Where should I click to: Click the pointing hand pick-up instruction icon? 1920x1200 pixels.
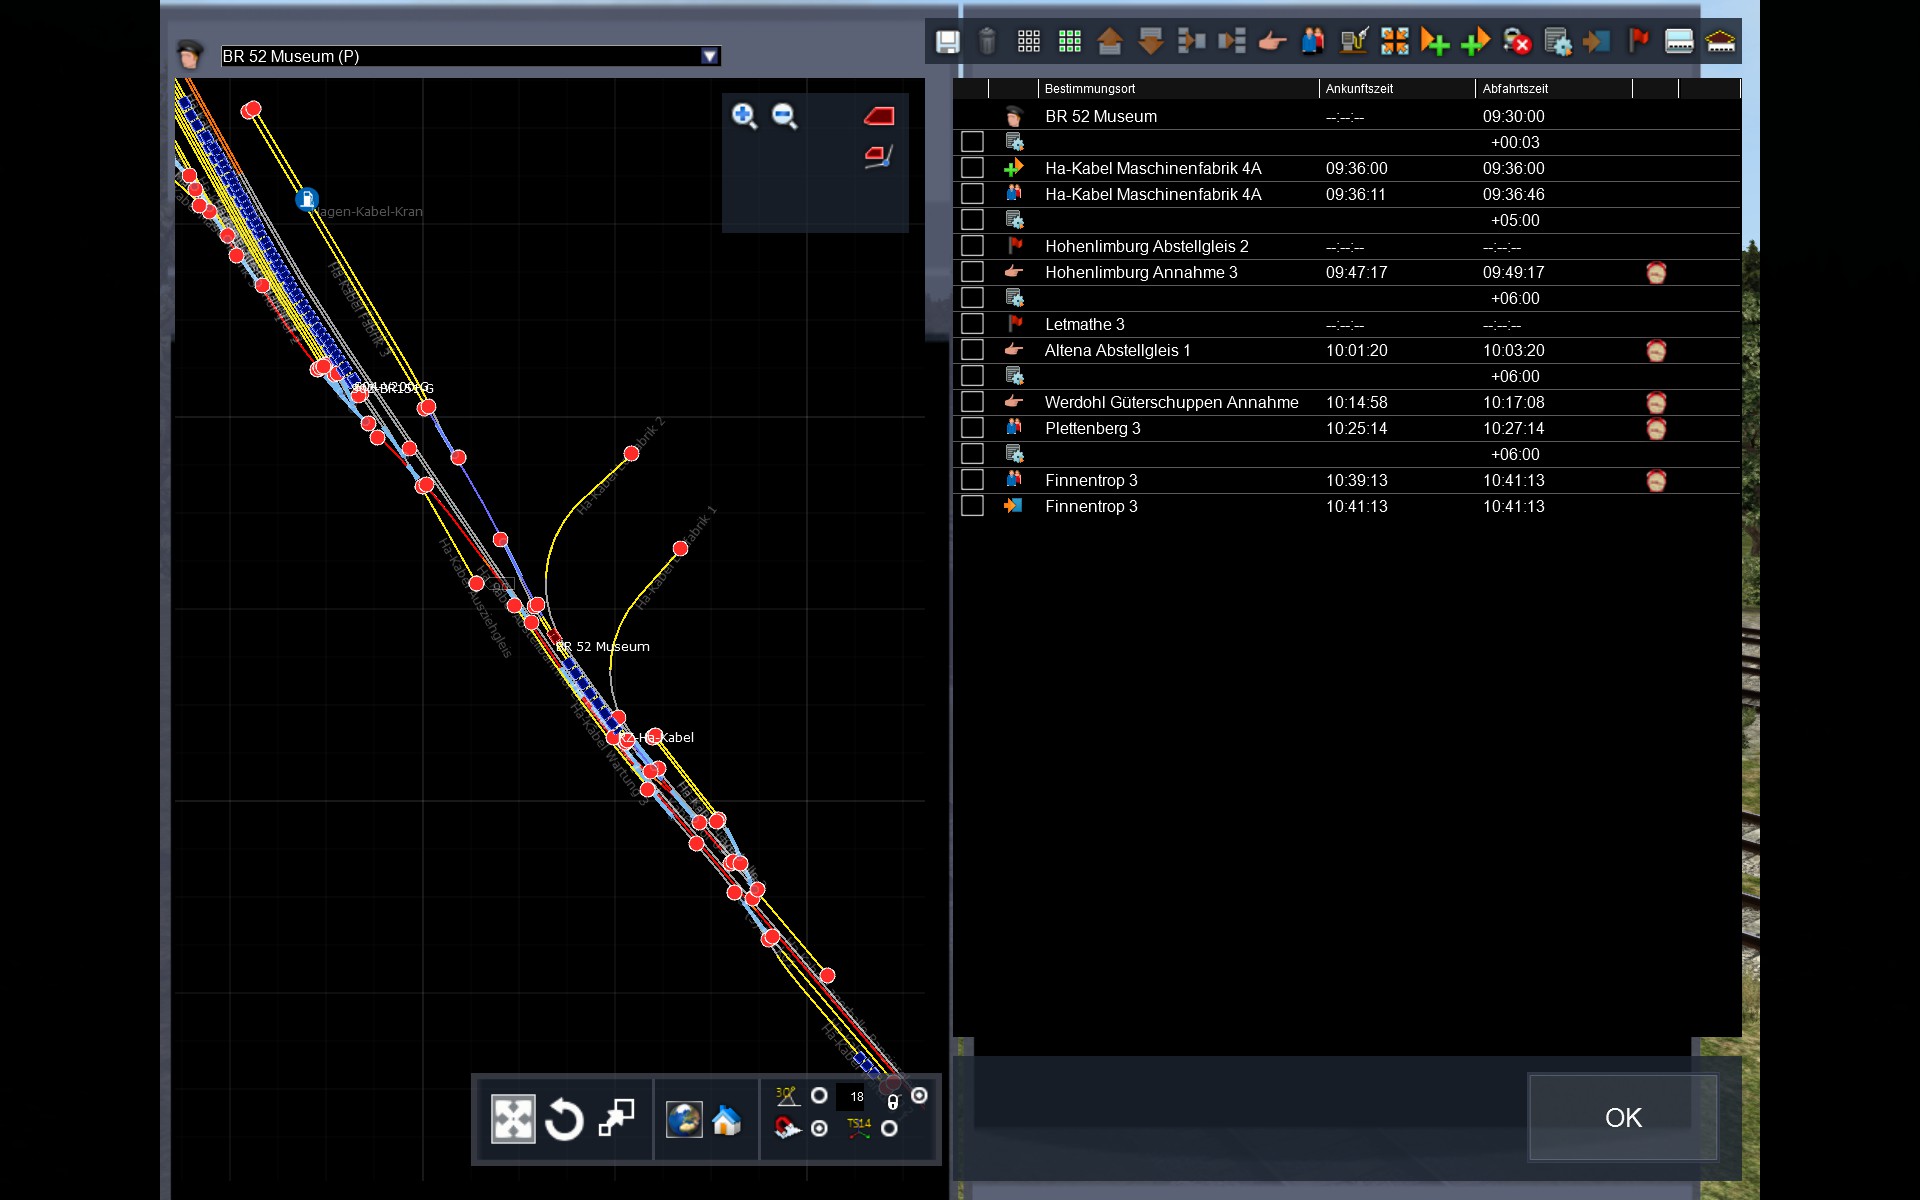pyautogui.click(x=1272, y=41)
